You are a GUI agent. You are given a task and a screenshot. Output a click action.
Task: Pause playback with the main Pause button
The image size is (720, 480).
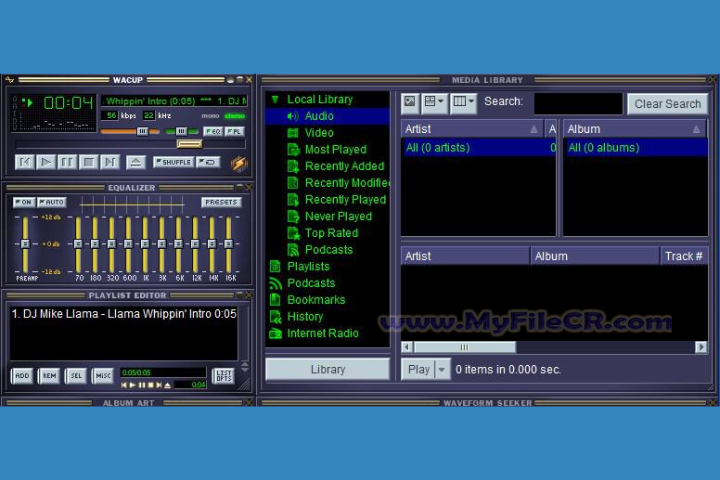67,162
